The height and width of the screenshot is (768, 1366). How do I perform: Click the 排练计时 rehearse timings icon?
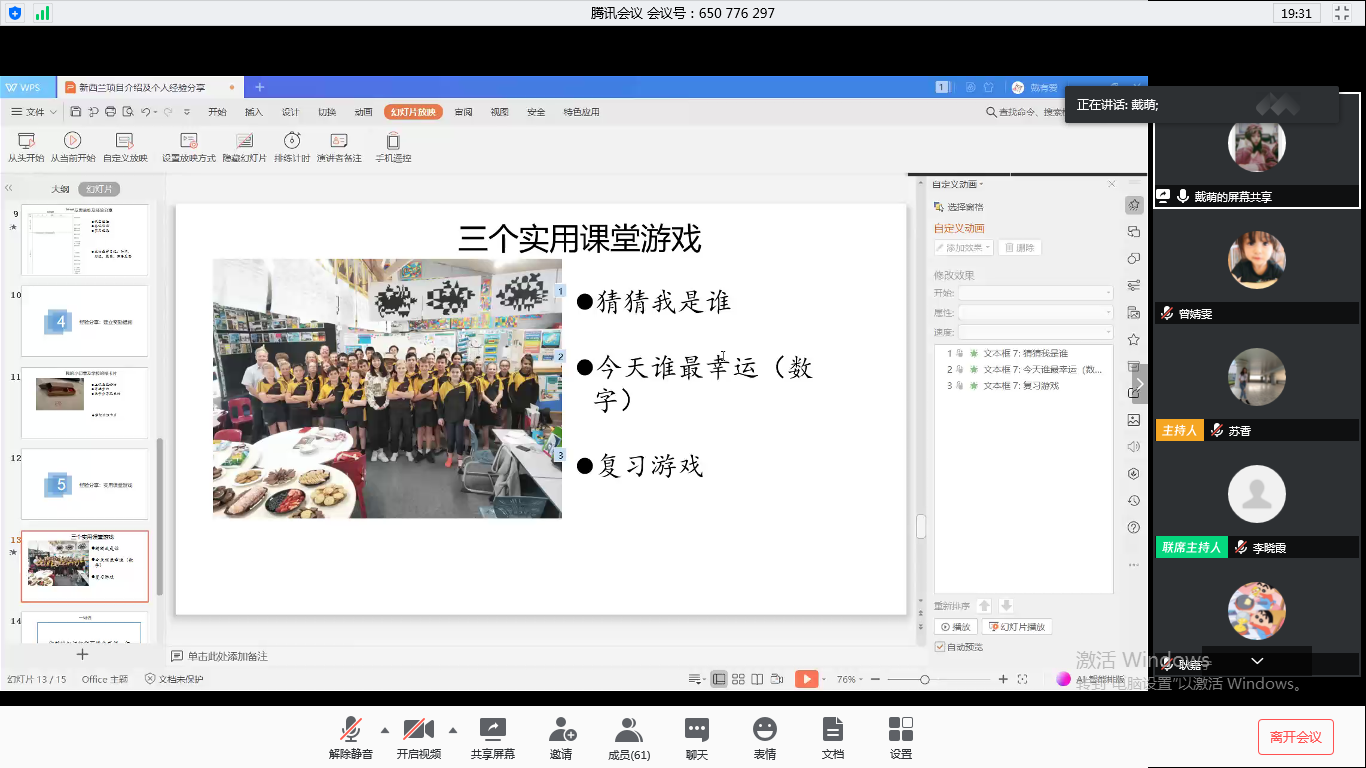[292, 141]
